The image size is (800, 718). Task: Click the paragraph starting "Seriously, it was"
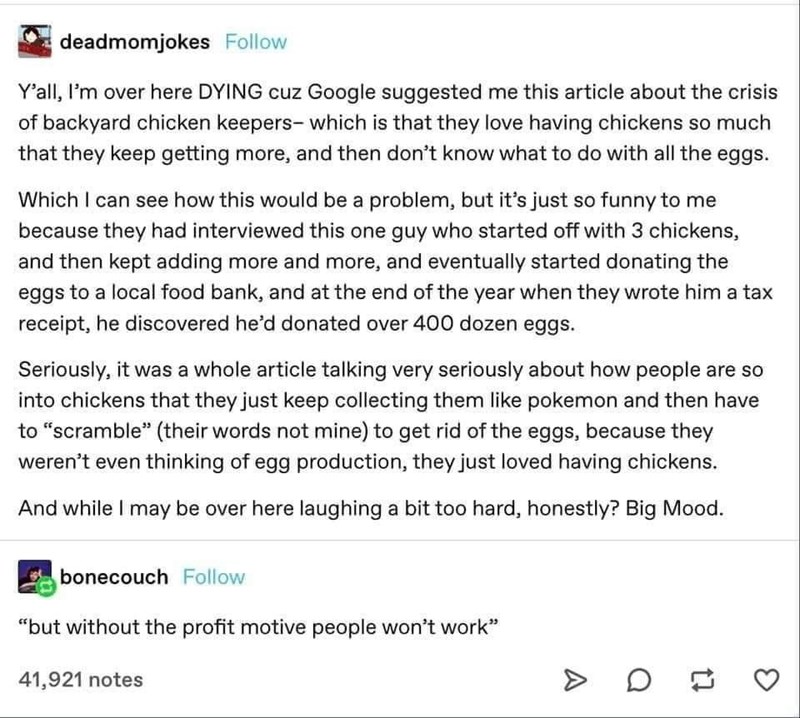(x=390, y=415)
